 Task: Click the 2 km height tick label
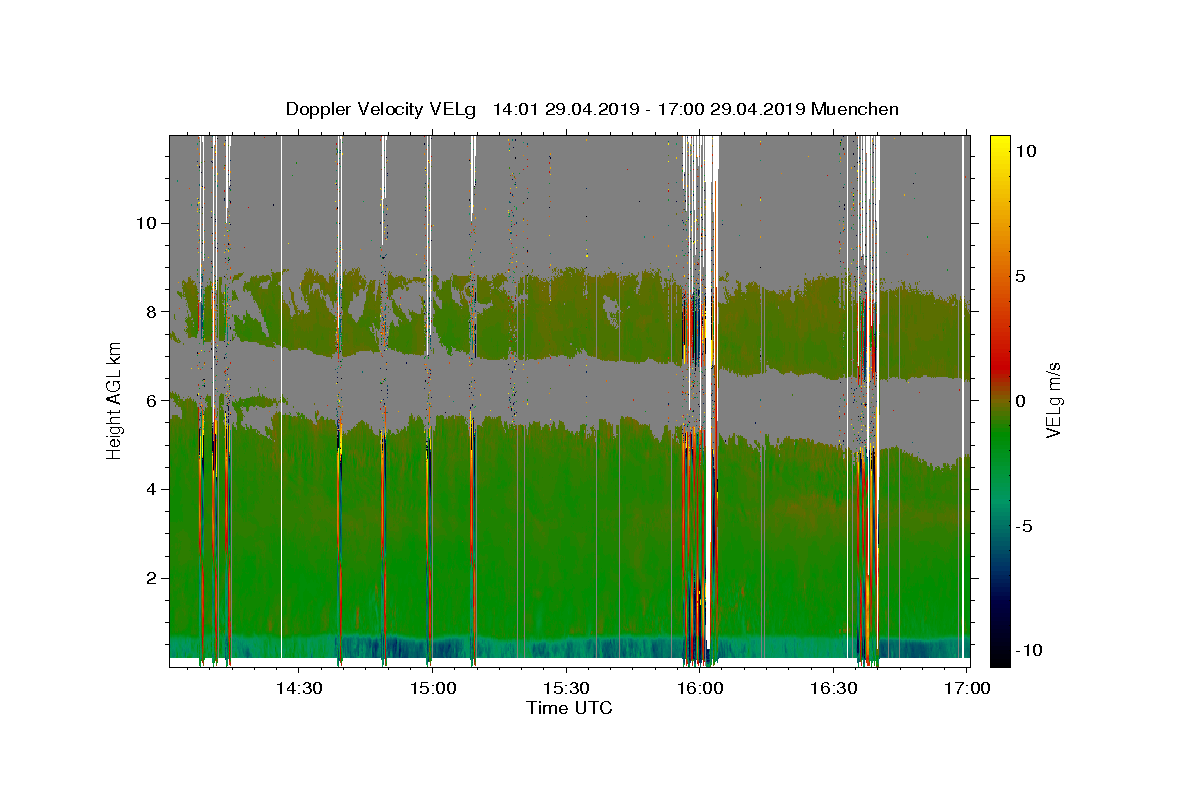click(x=149, y=579)
